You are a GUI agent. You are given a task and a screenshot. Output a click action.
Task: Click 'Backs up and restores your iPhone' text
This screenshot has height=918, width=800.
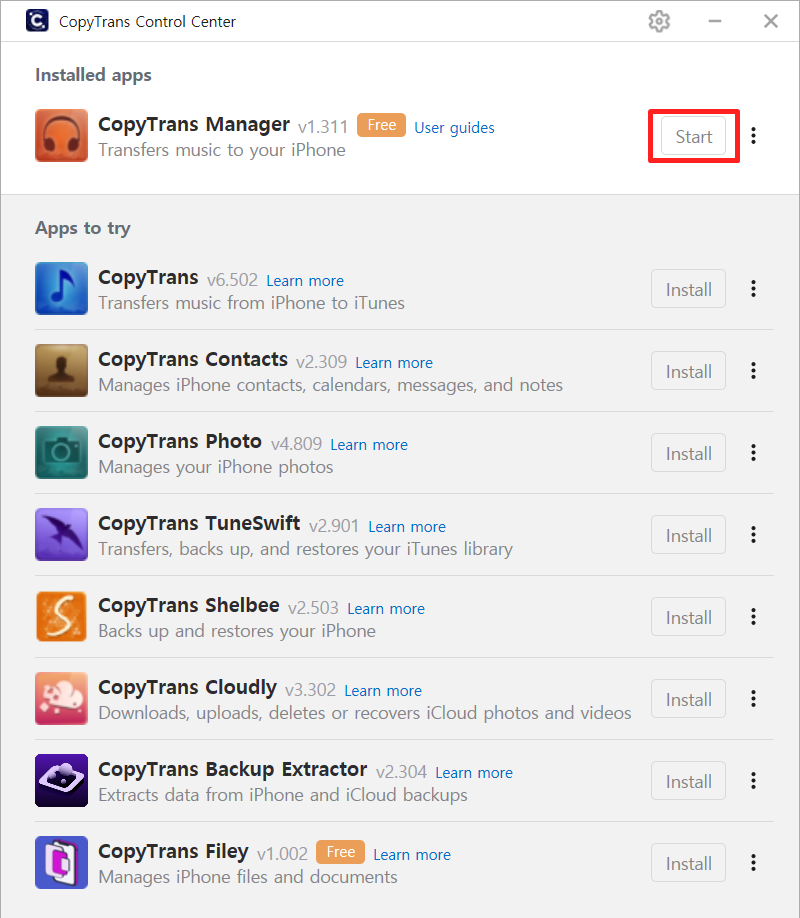tap(237, 631)
